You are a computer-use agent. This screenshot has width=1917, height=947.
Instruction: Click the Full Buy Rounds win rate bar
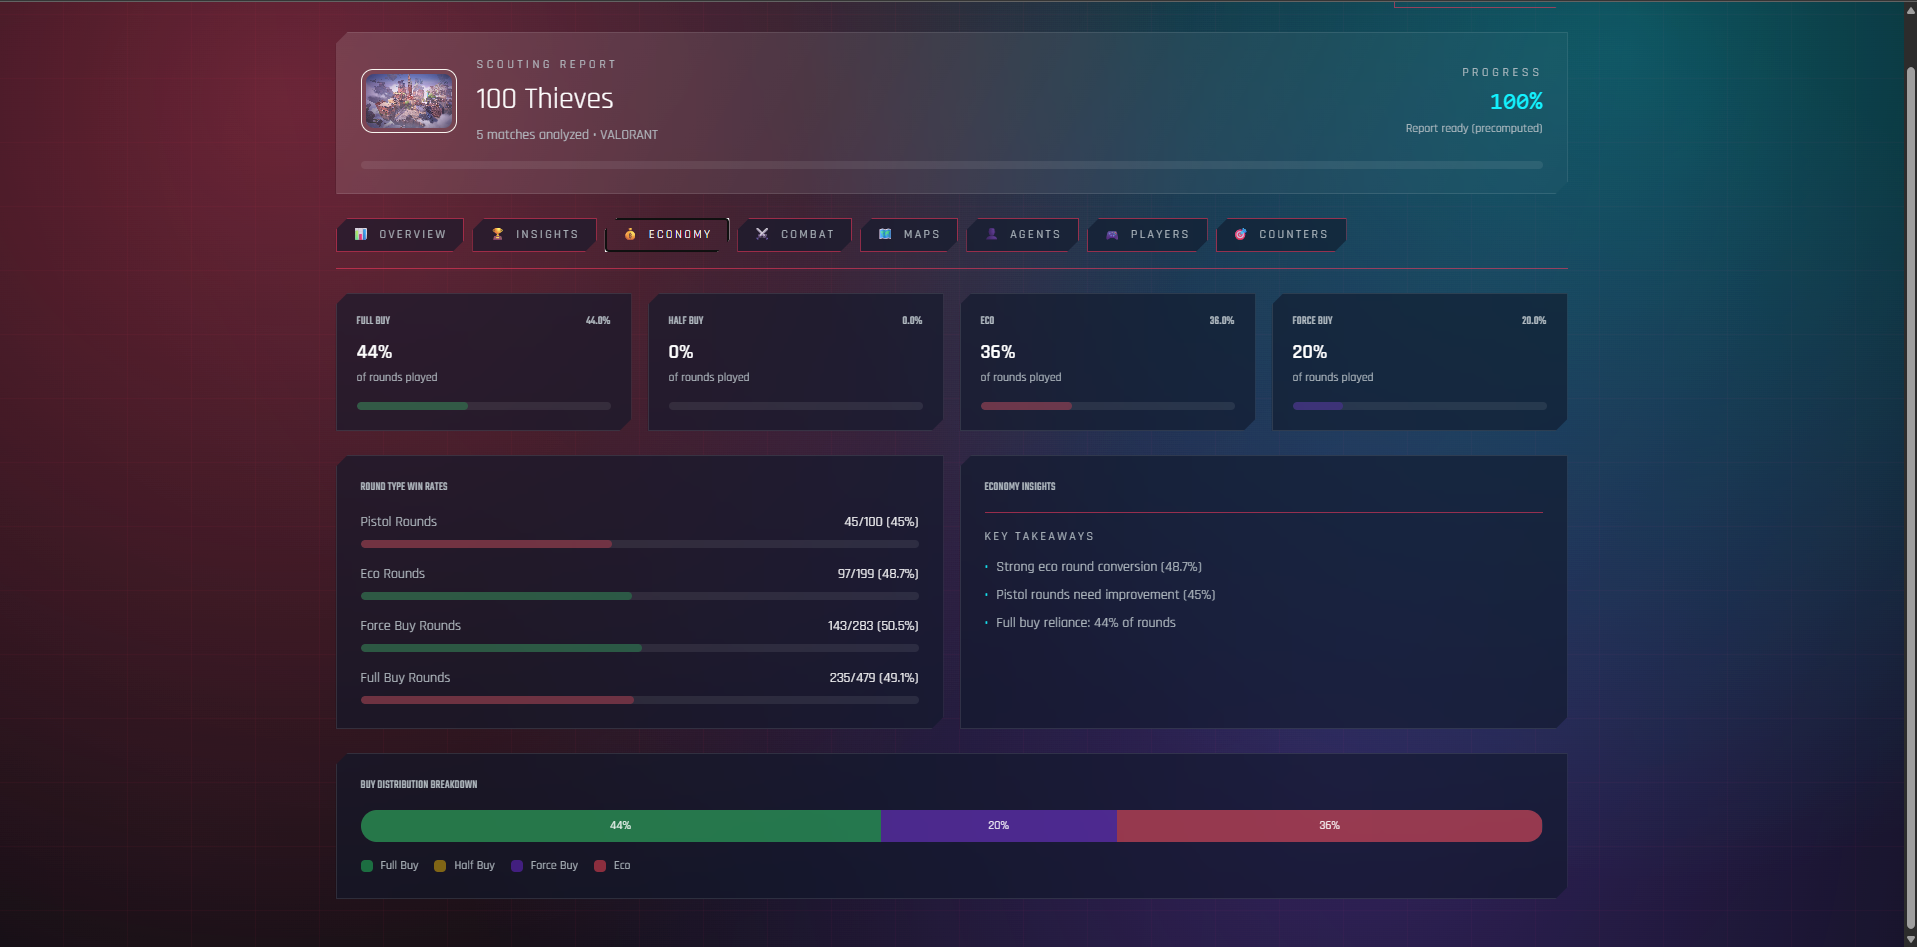[x=639, y=700]
